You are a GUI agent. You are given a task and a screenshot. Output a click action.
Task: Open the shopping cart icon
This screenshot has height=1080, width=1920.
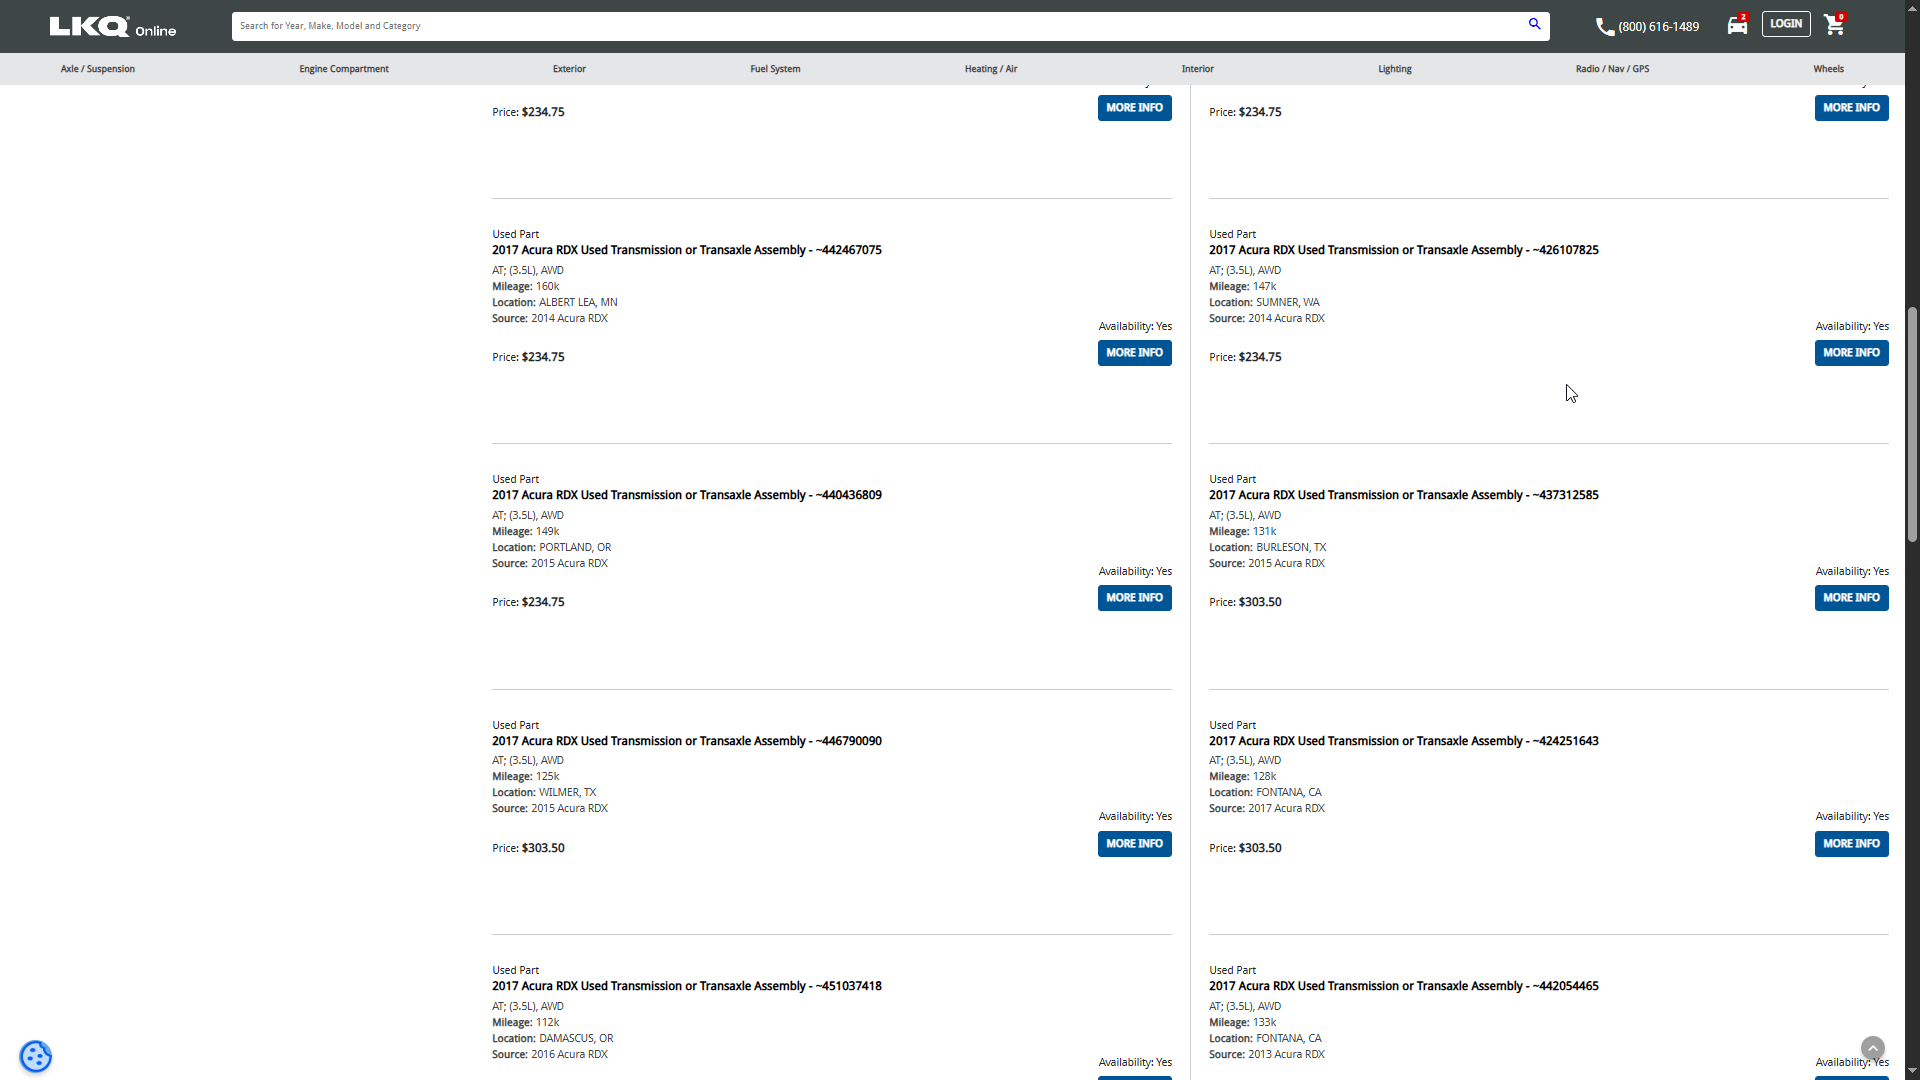tap(1834, 25)
